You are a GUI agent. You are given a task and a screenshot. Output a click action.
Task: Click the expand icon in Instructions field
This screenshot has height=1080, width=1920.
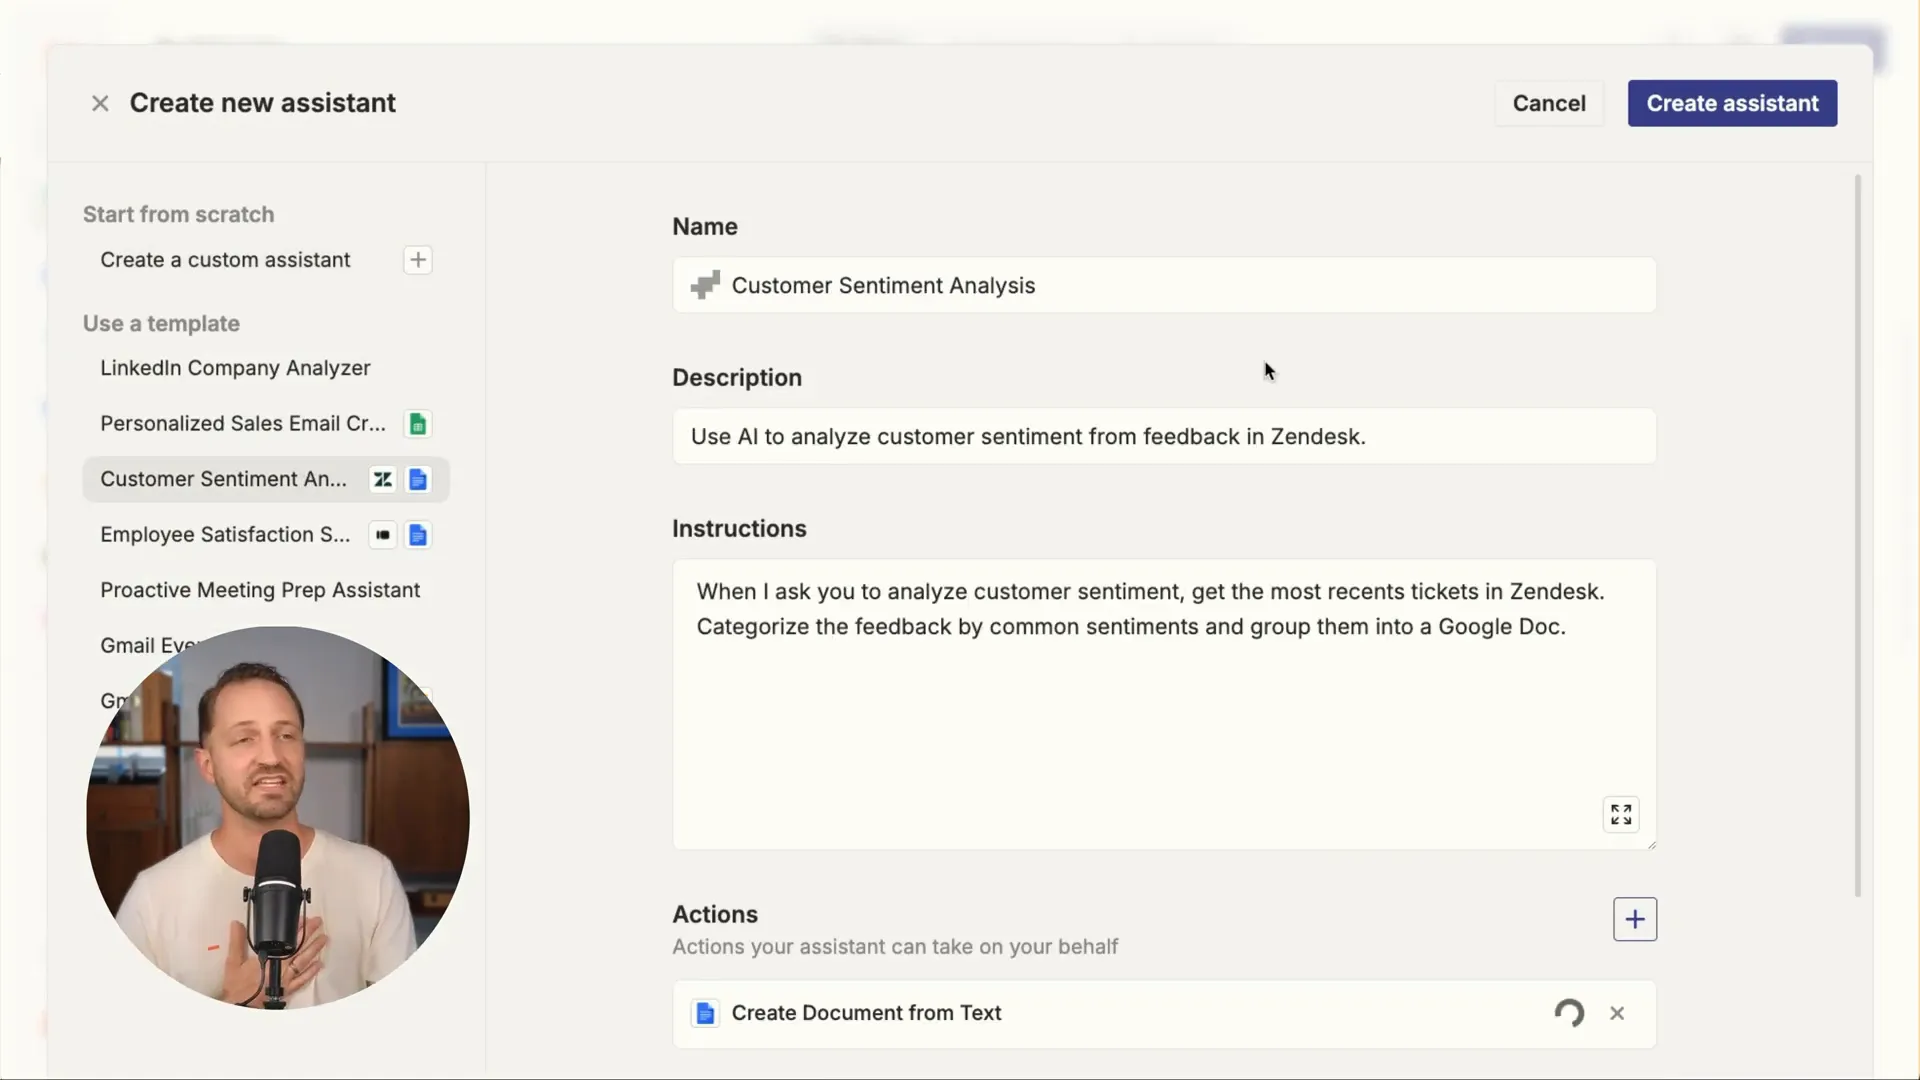[1622, 815]
